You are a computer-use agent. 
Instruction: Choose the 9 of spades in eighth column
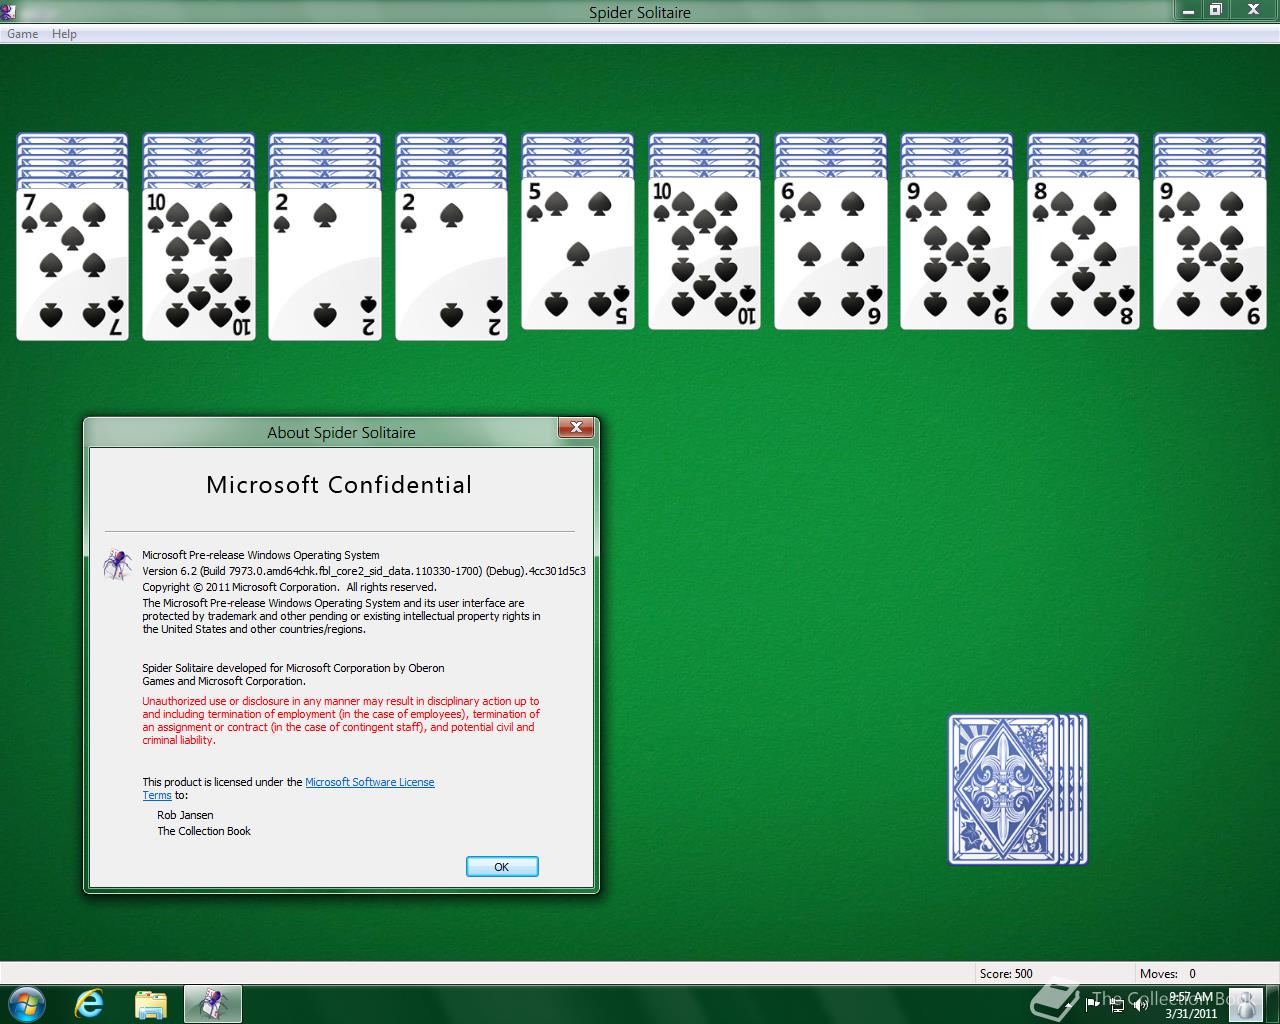click(x=957, y=253)
